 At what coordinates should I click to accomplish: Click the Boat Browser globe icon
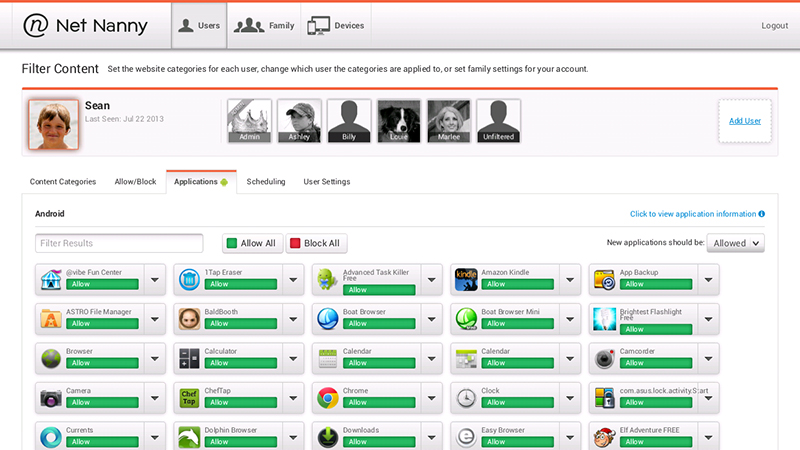328,319
